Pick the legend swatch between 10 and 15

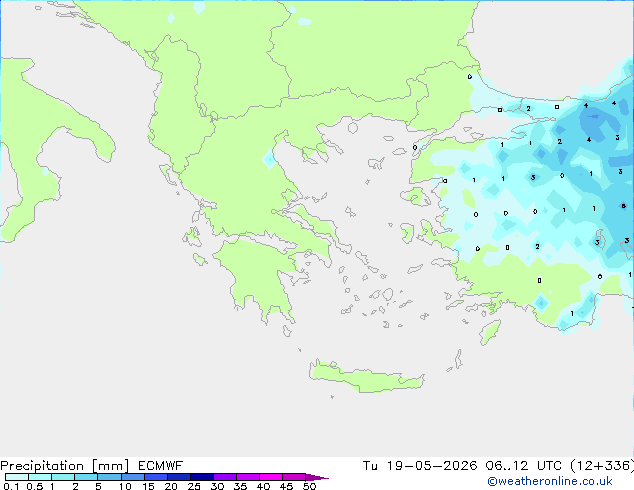coord(133,477)
